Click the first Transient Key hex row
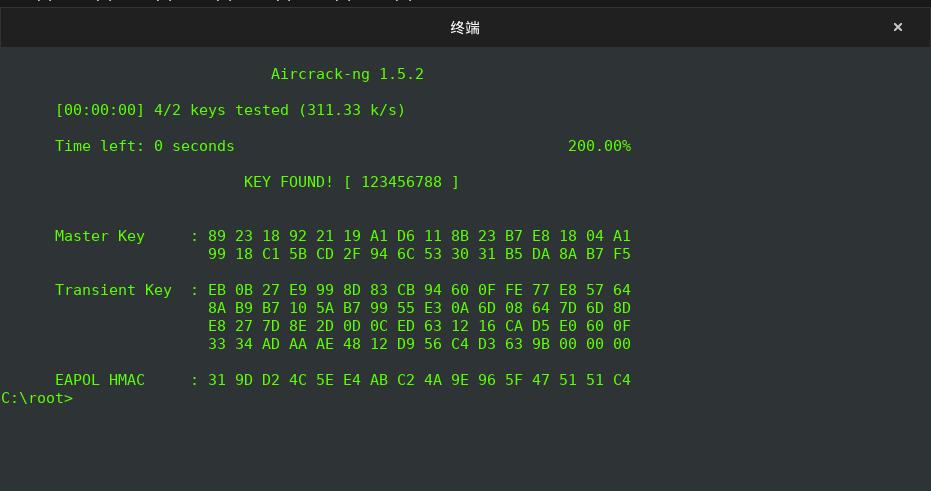The image size is (931, 491). tap(419, 290)
